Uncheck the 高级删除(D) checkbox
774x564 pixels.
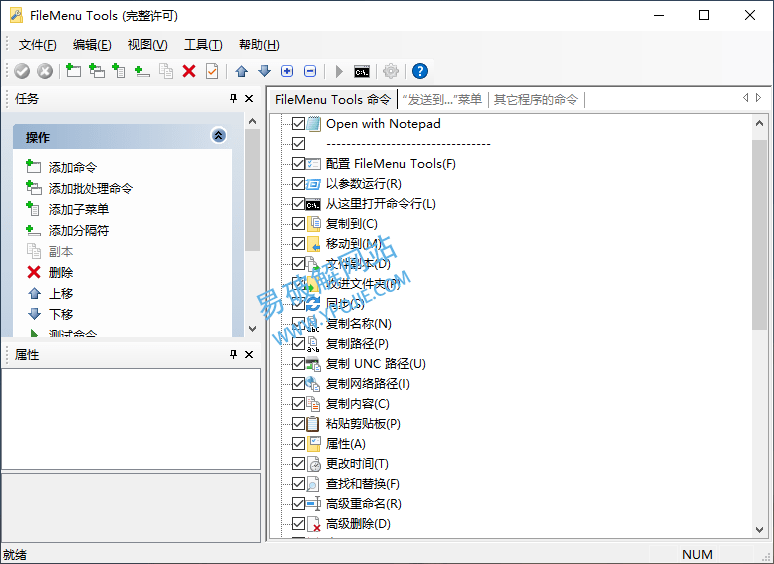point(298,524)
